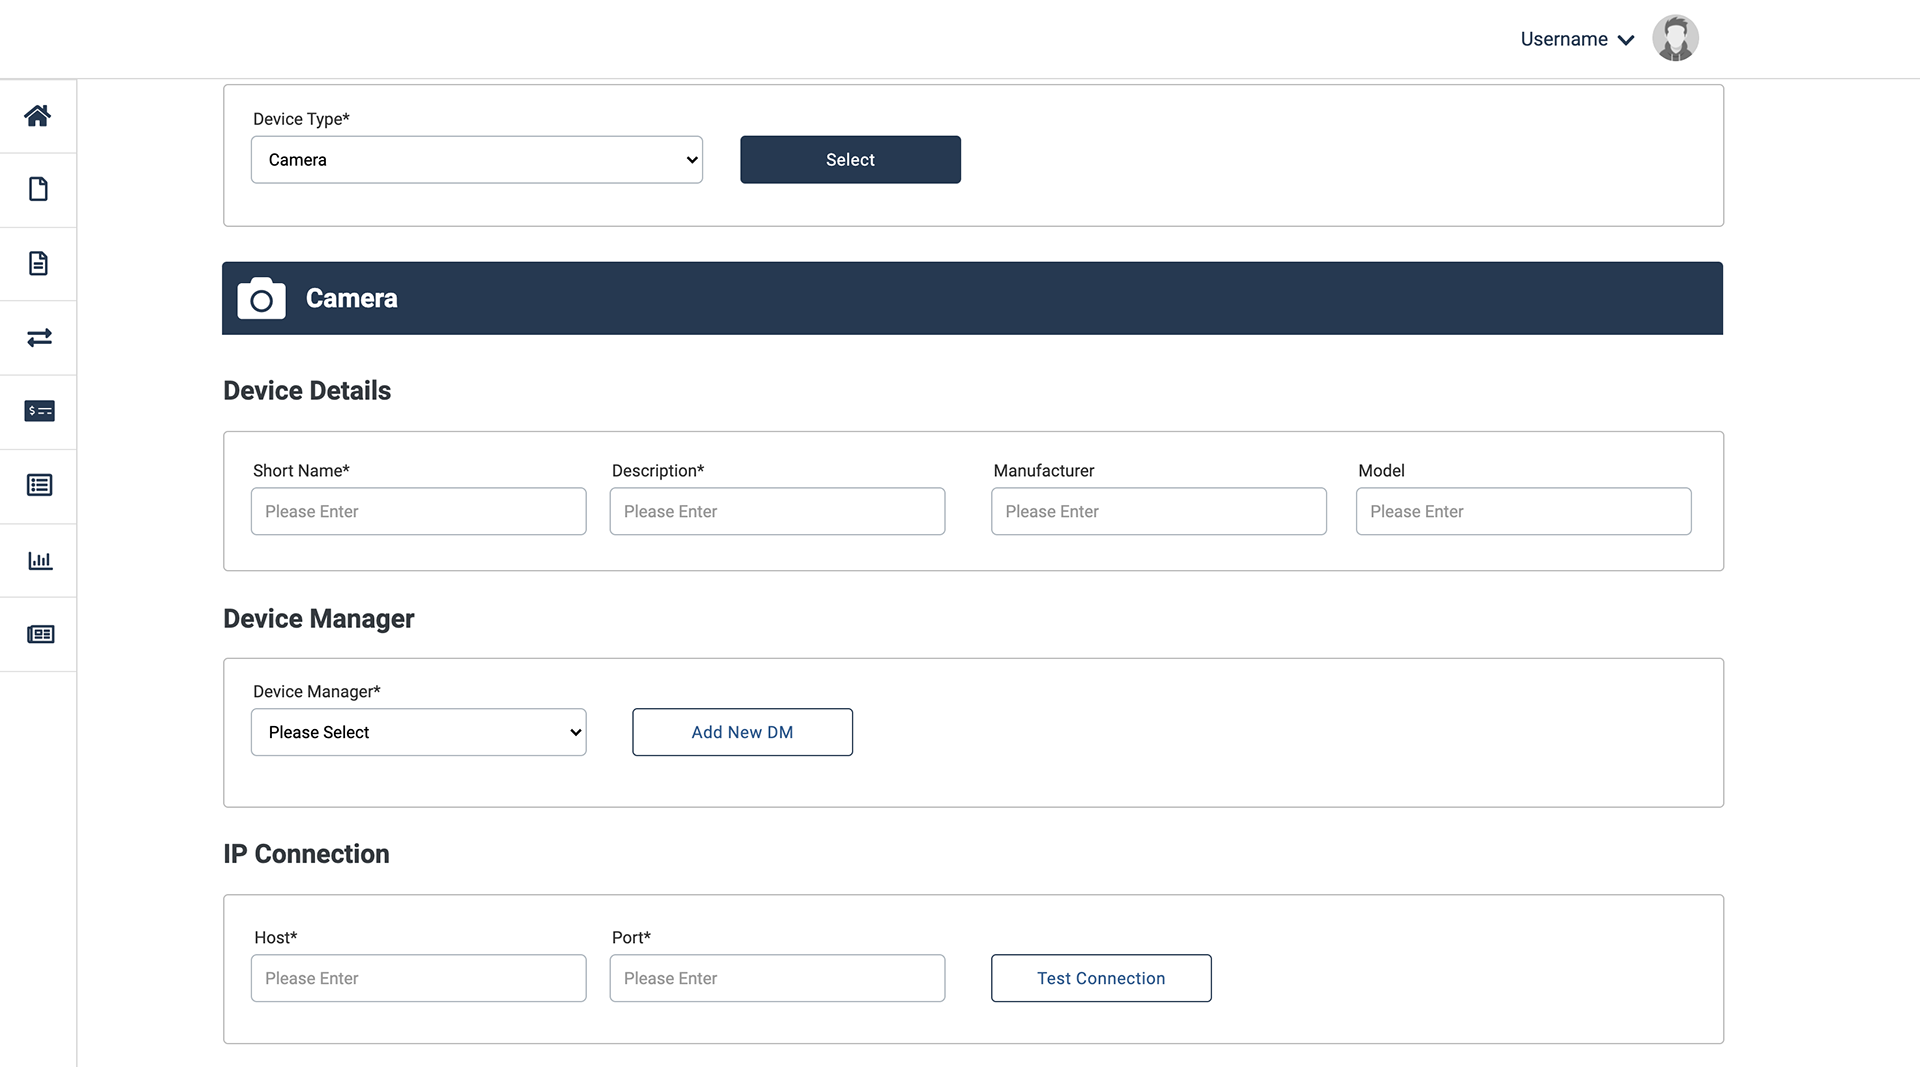Click the Description* label
This screenshot has width=1920, height=1067.
point(658,471)
